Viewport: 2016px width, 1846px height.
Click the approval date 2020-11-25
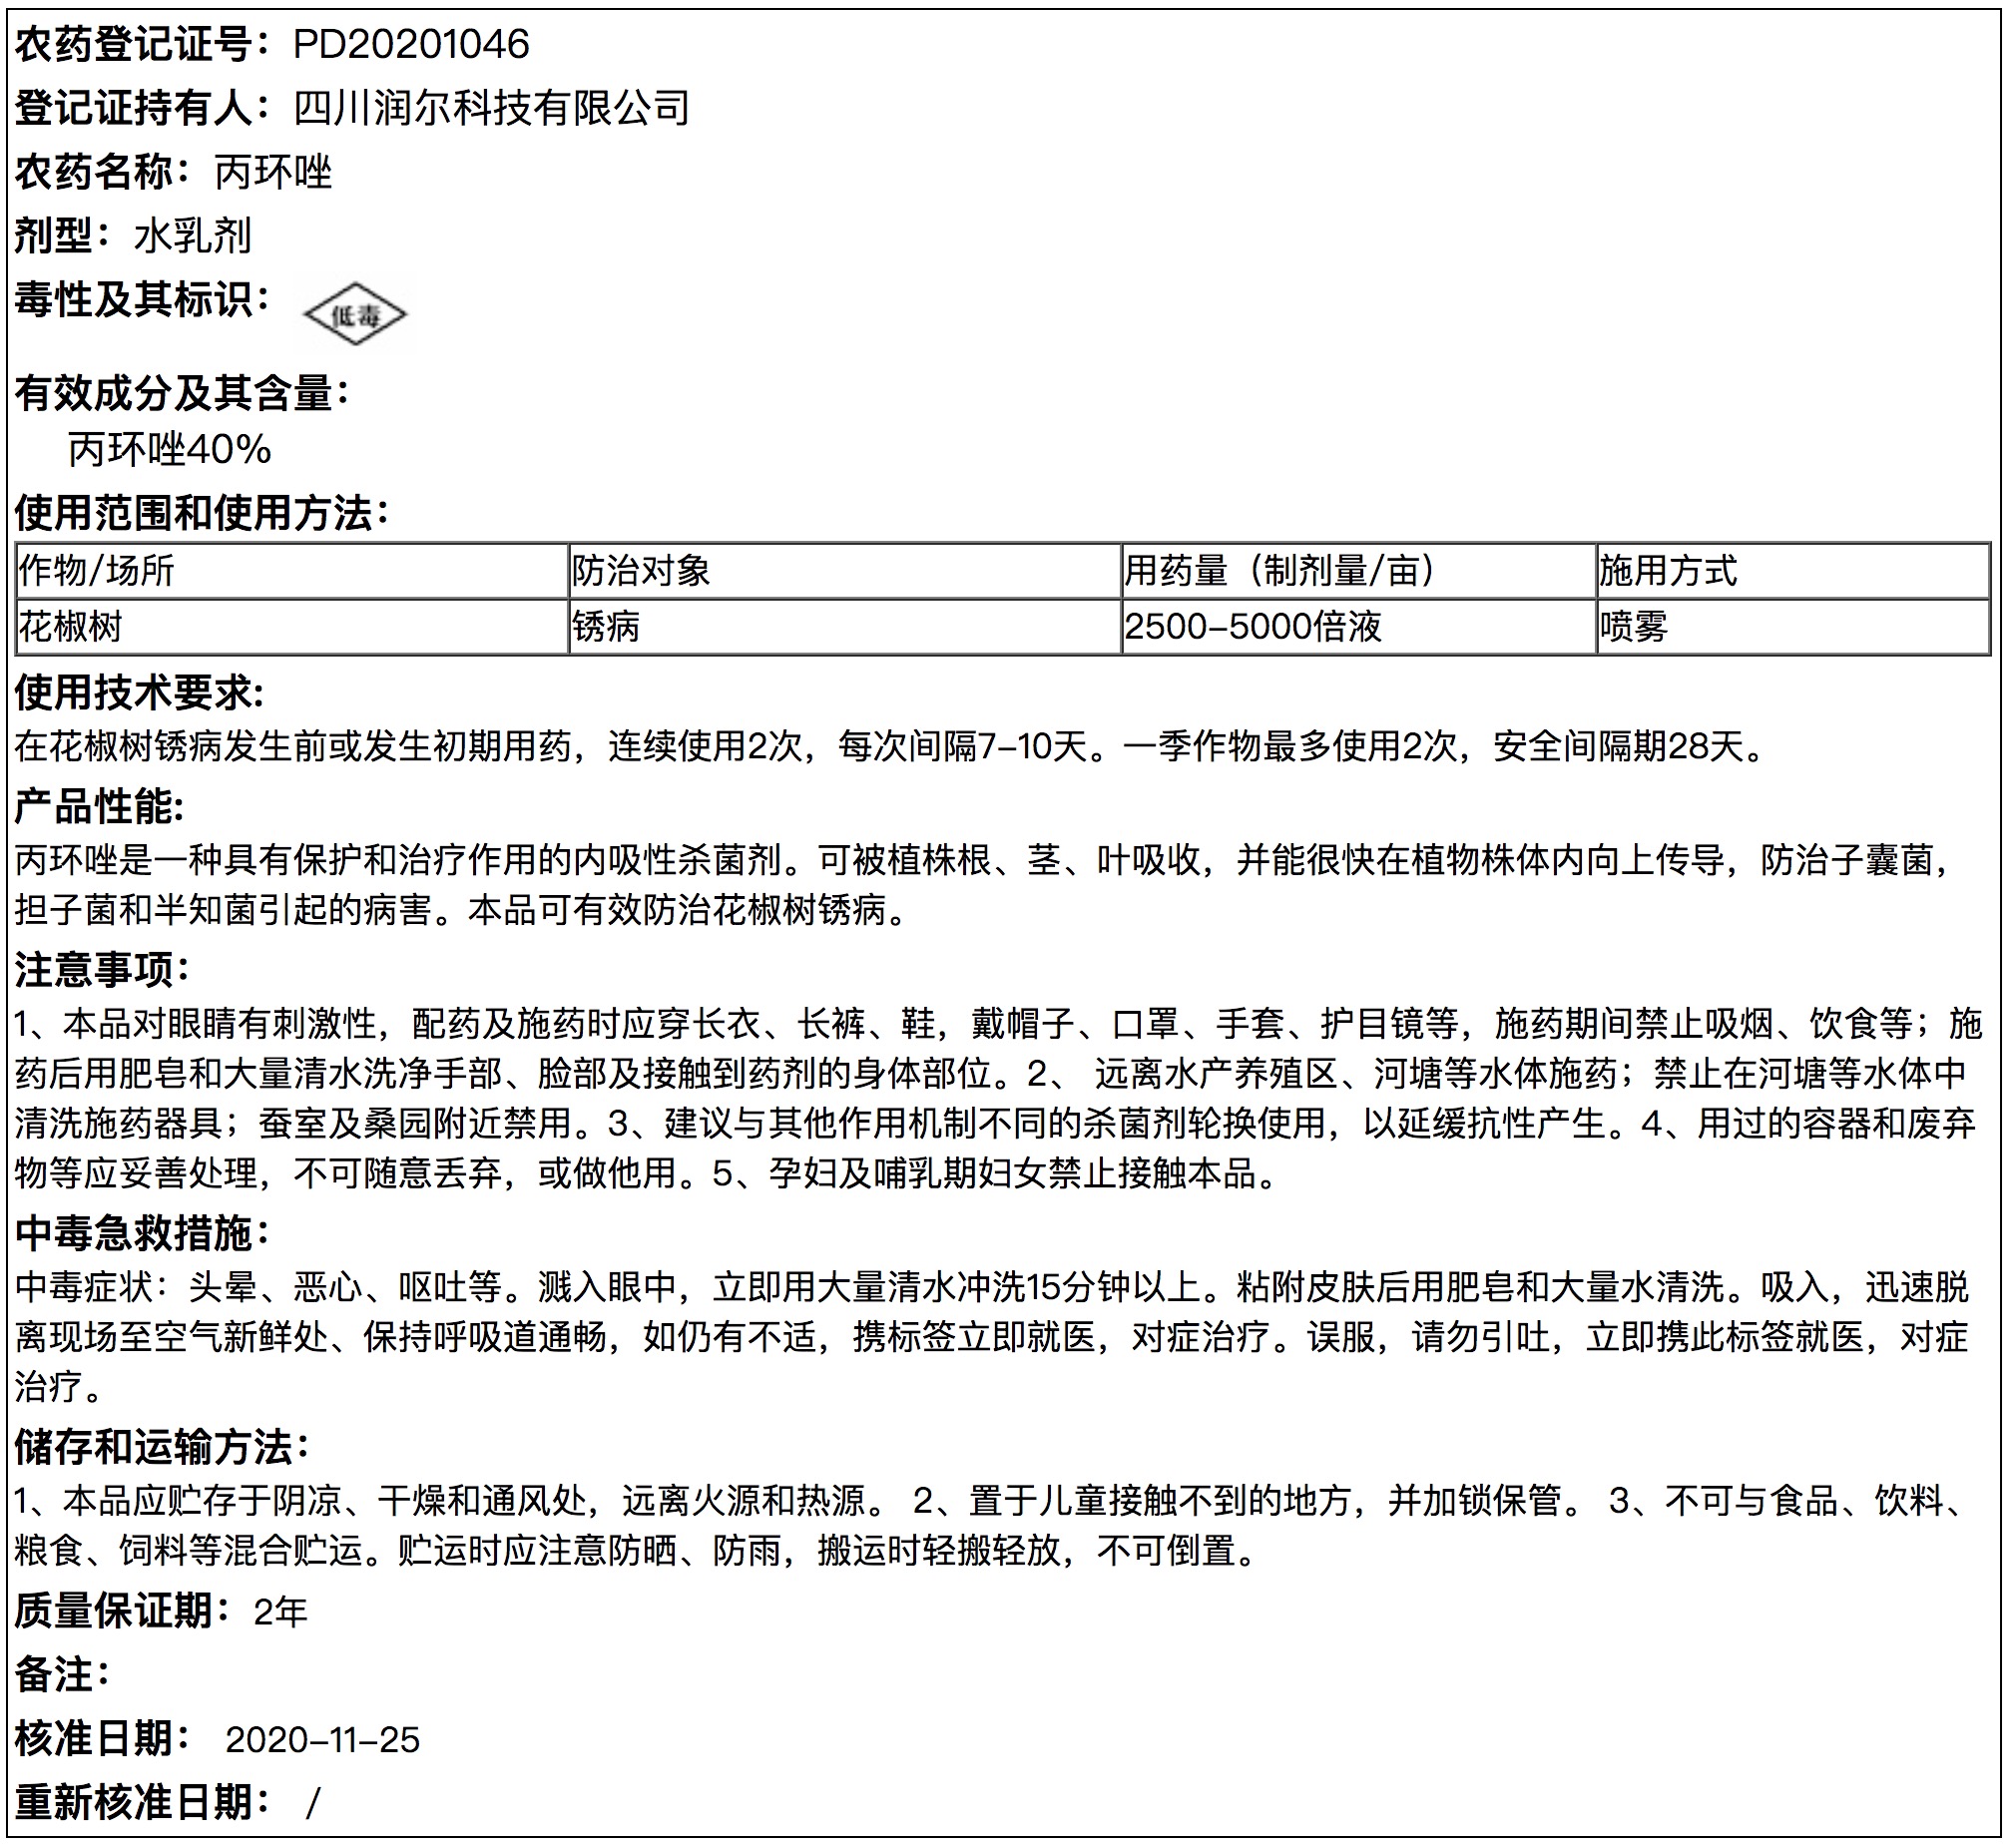click(x=322, y=1740)
